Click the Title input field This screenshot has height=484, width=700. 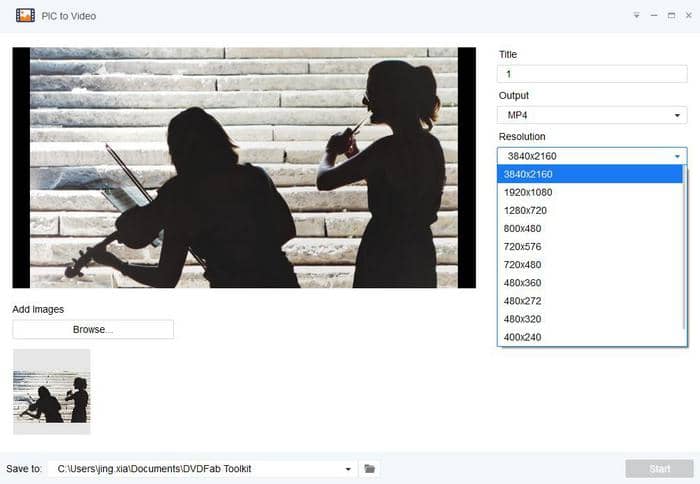pos(592,74)
